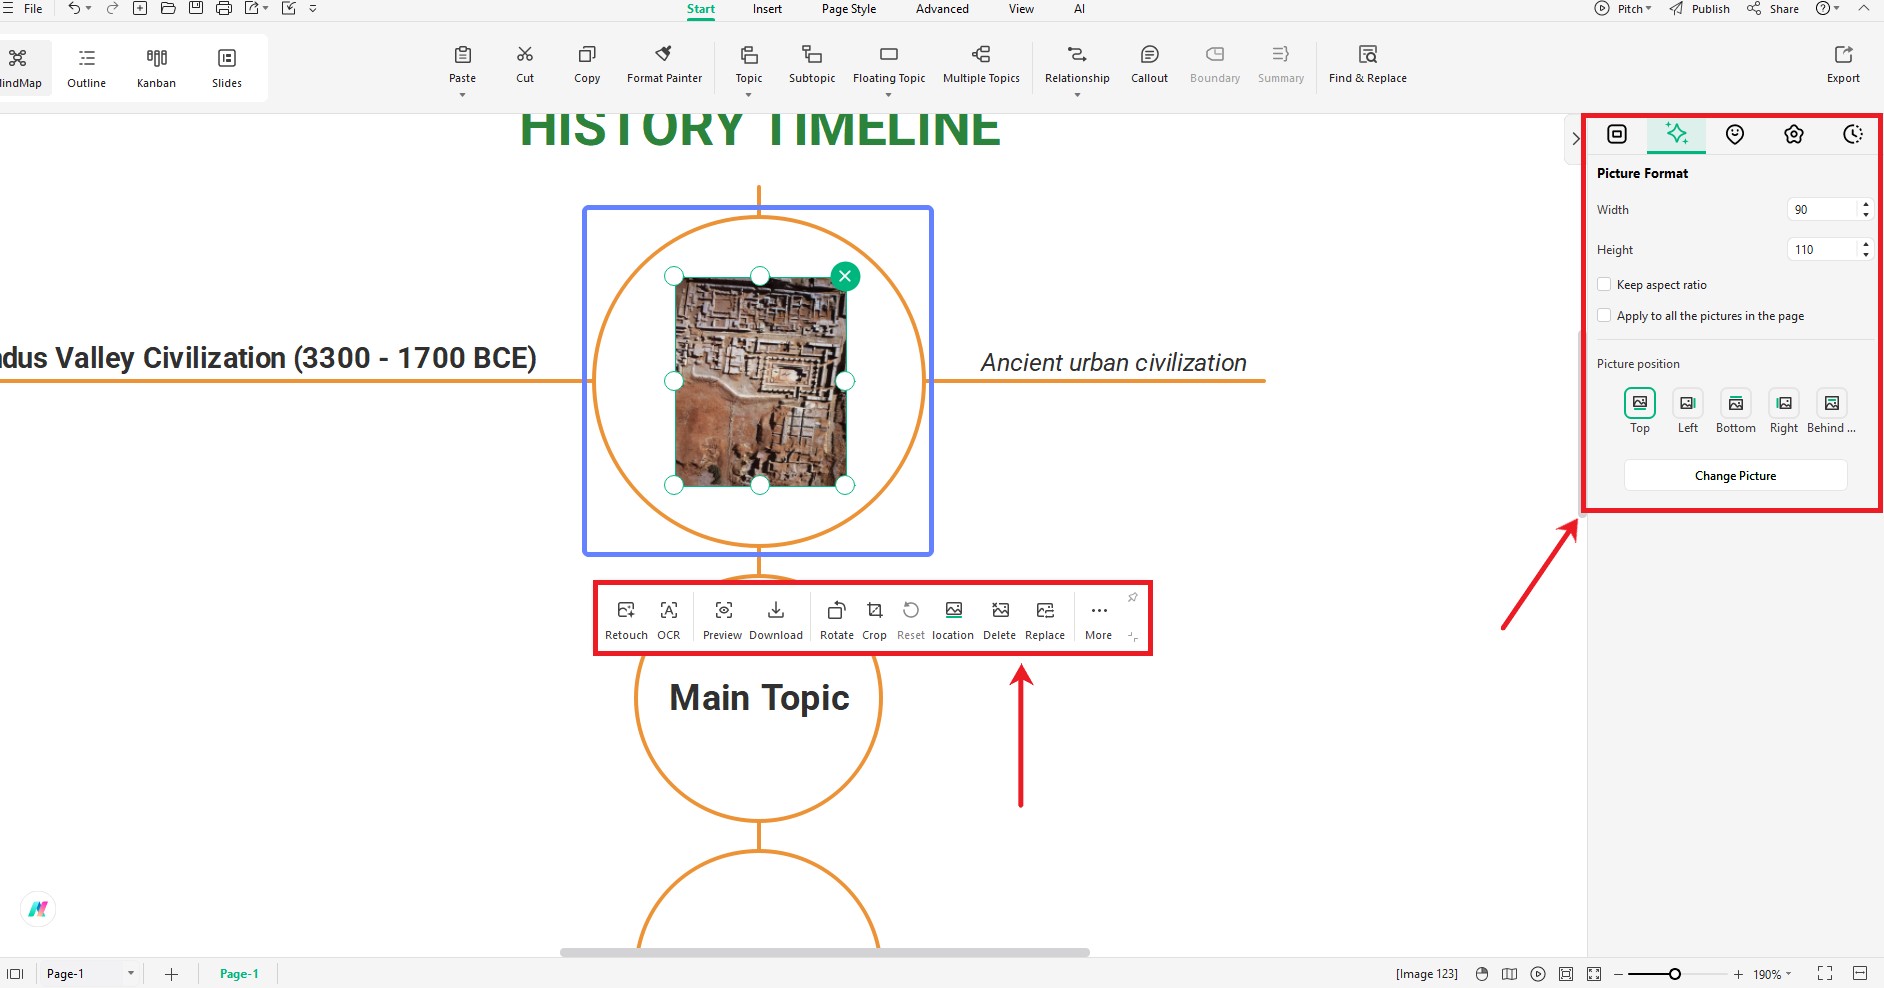The width and height of the screenshot is (1884, 988).
Task: Switch to Slides view
Action: (x=227, y=68)
